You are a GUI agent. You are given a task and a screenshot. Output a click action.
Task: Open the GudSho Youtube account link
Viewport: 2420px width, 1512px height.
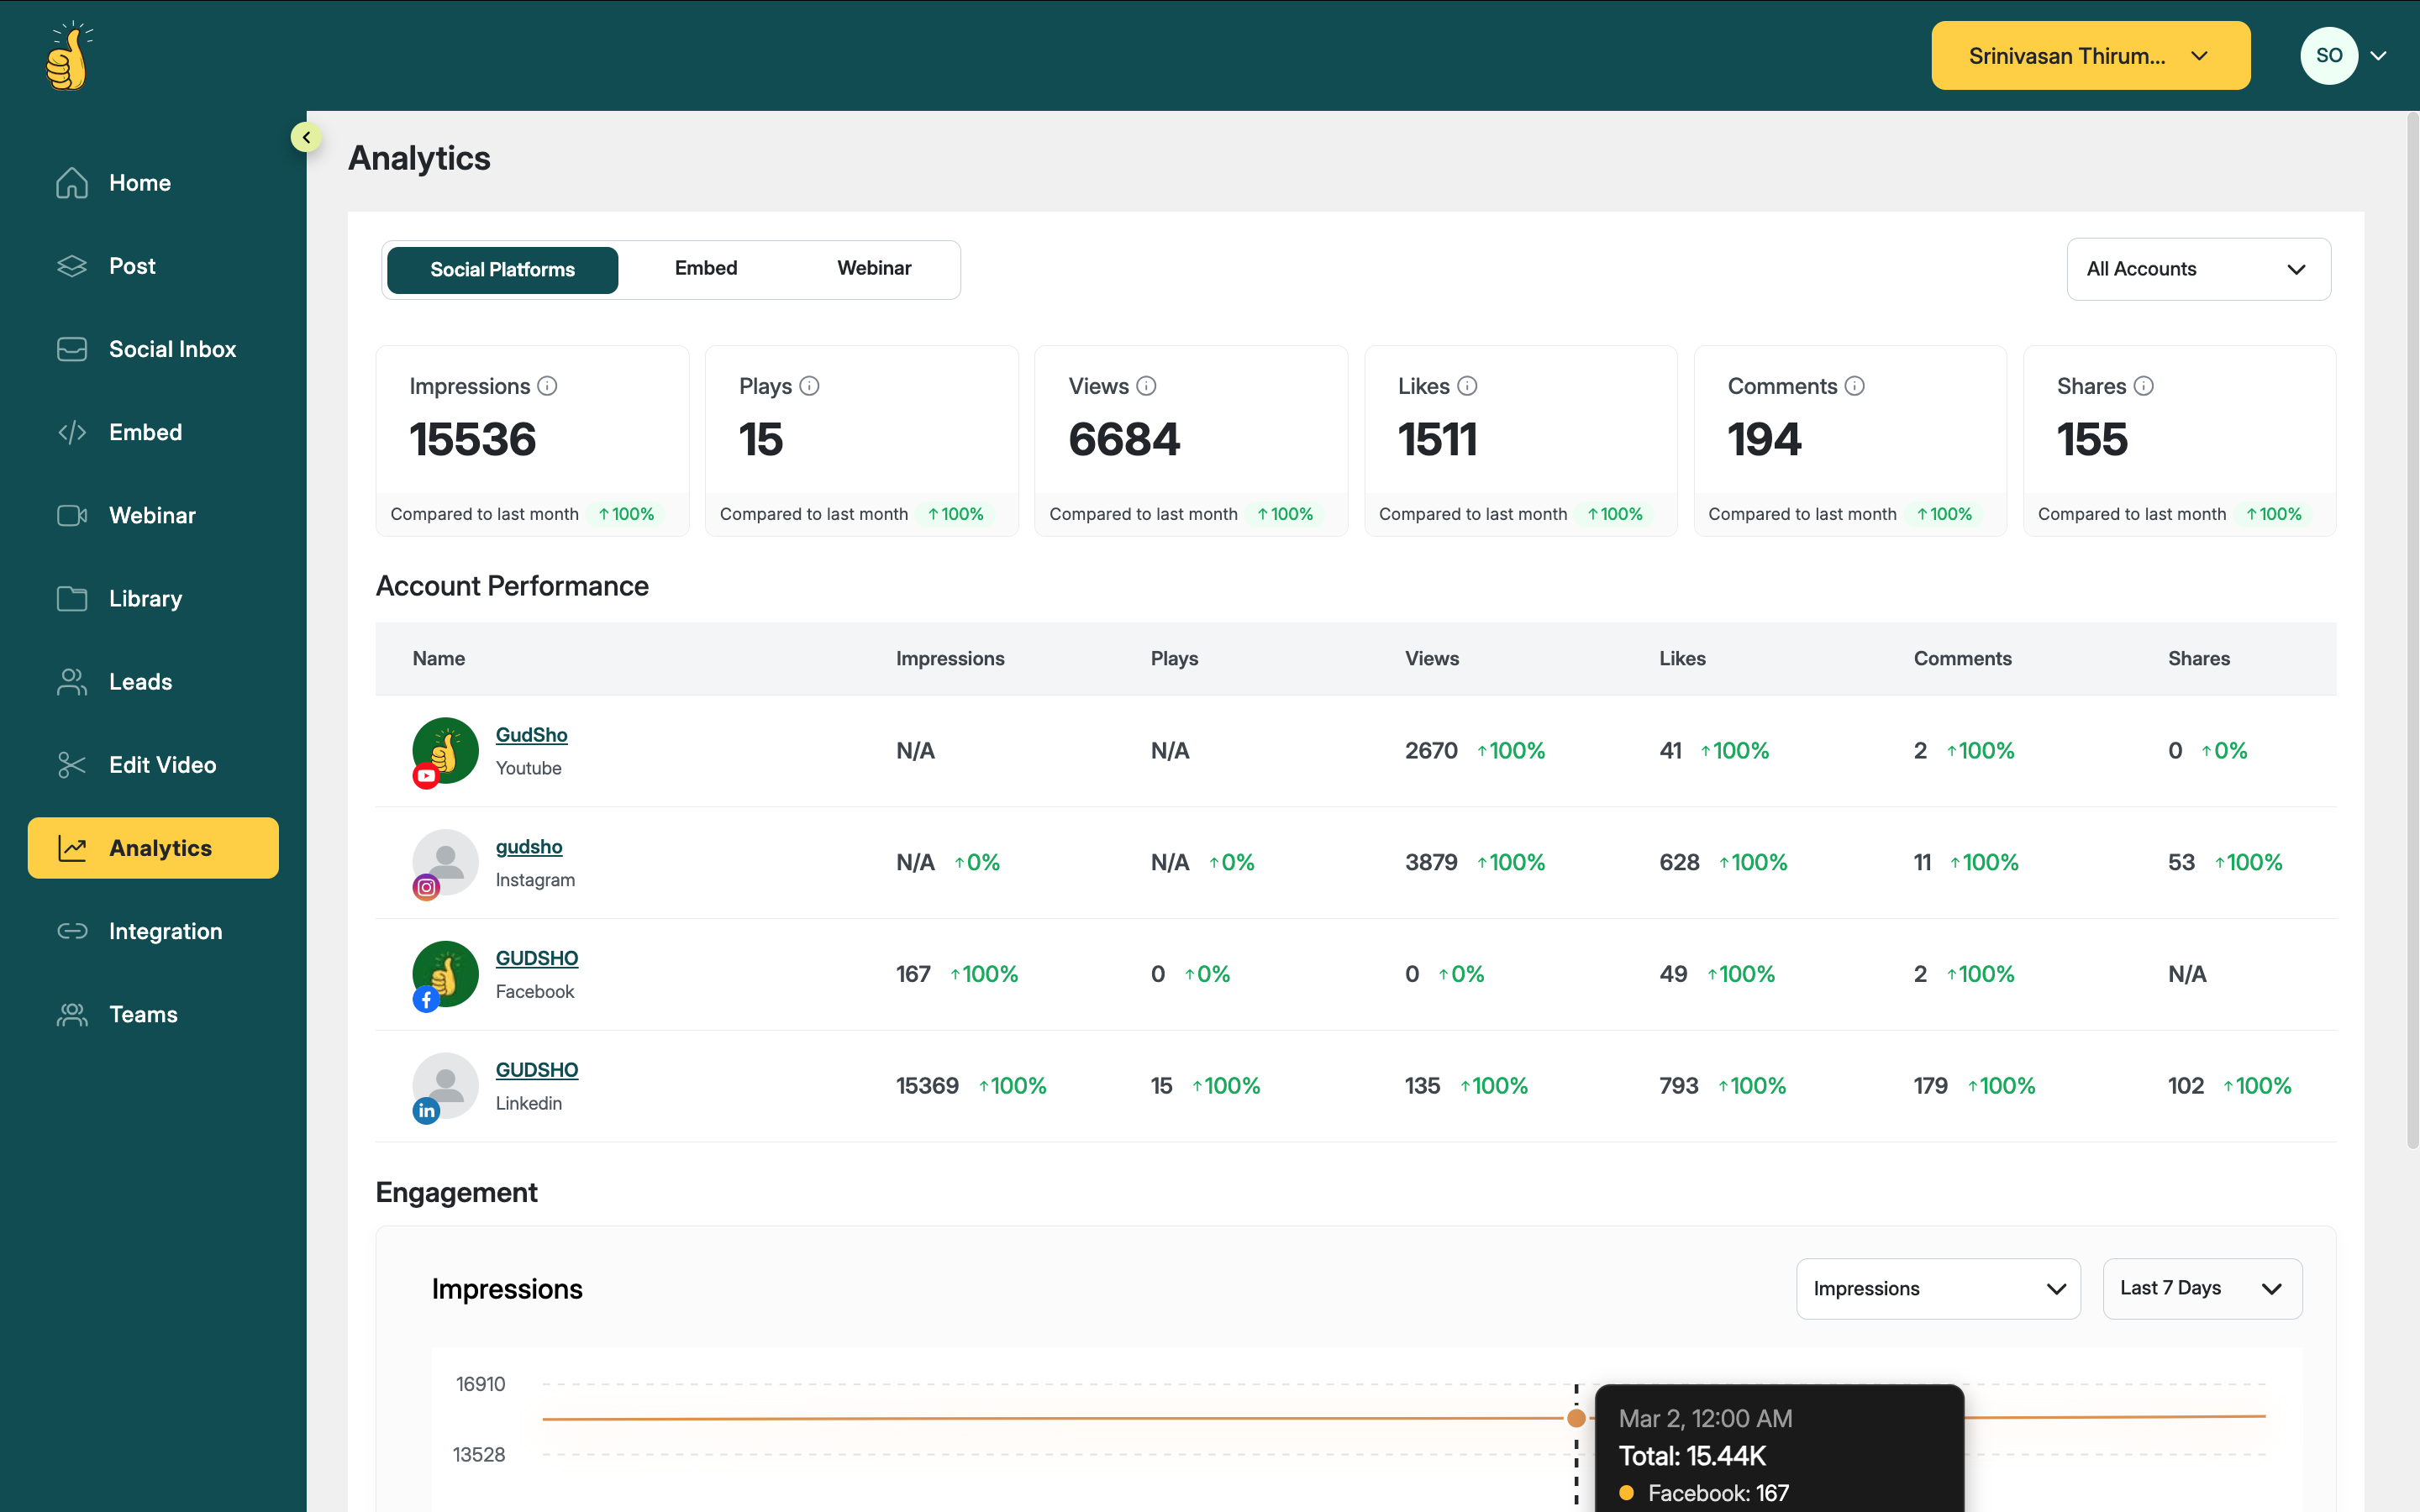[x=531, y=735]
